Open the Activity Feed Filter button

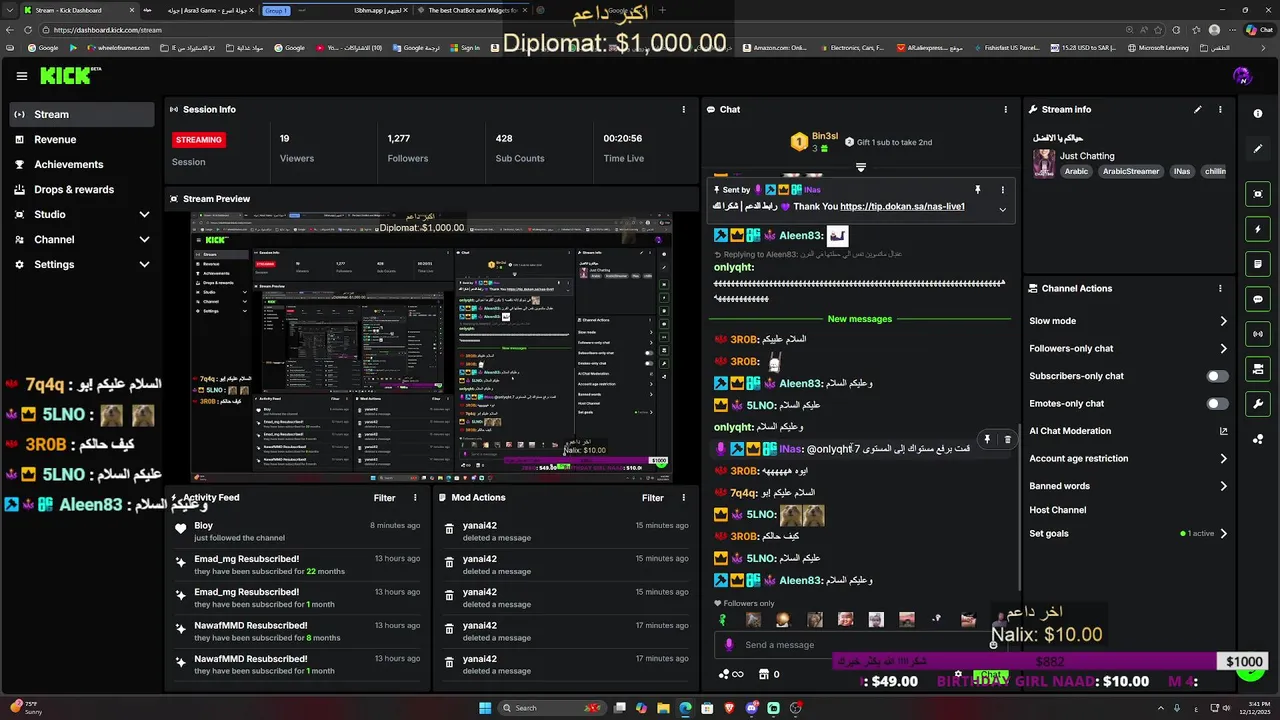(385, 497)
